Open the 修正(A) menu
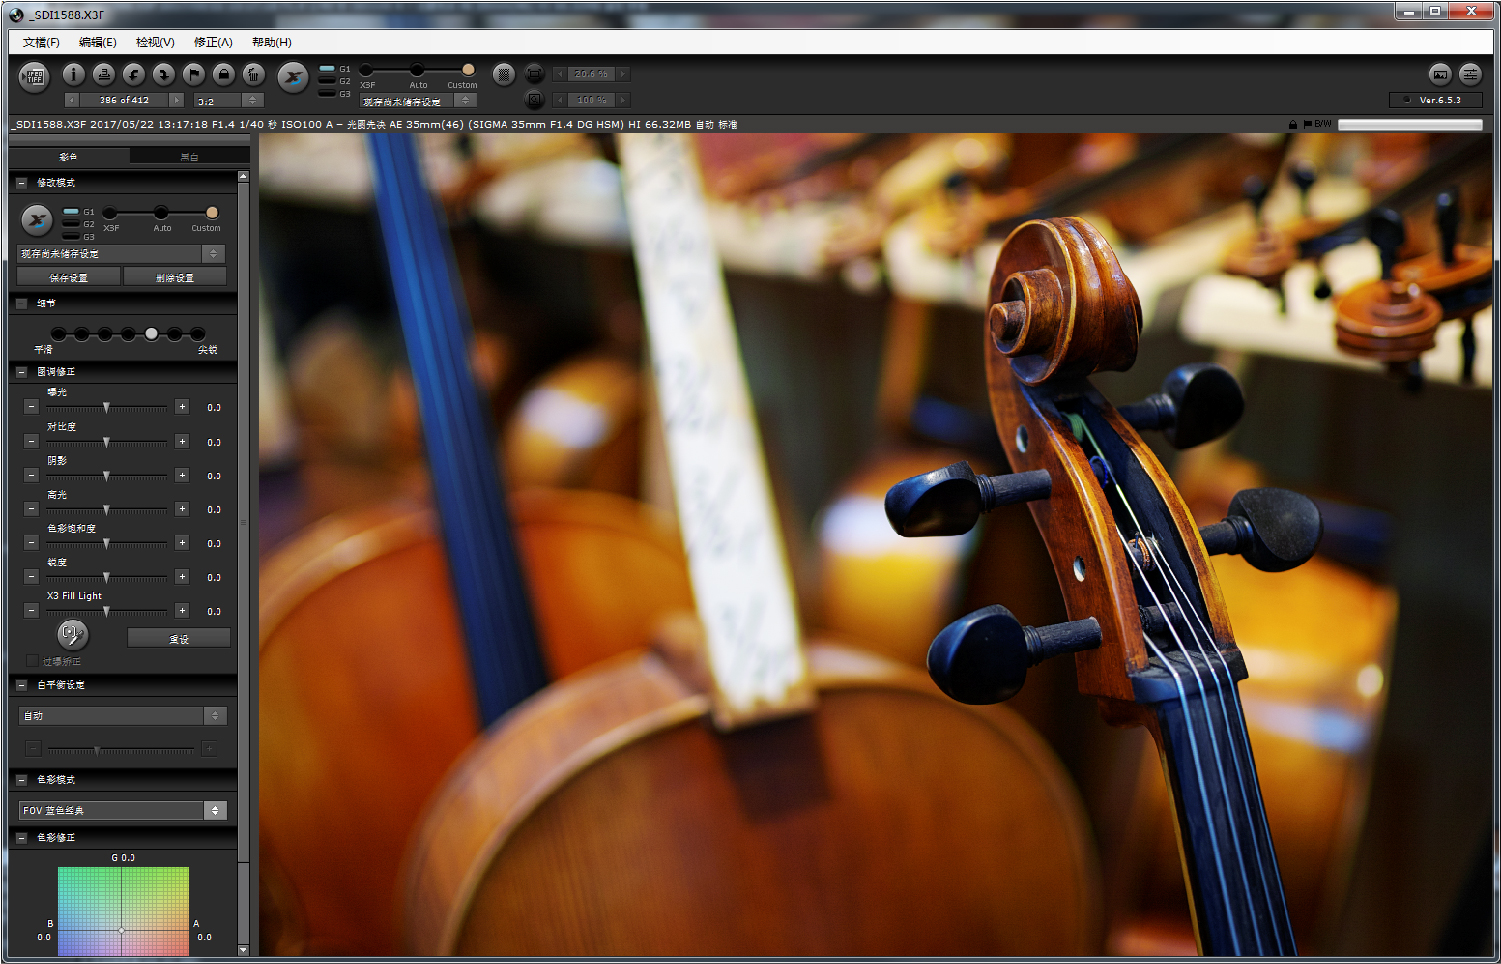The width and height of the screenshot is (1501, 964). (x=213, y=42)
